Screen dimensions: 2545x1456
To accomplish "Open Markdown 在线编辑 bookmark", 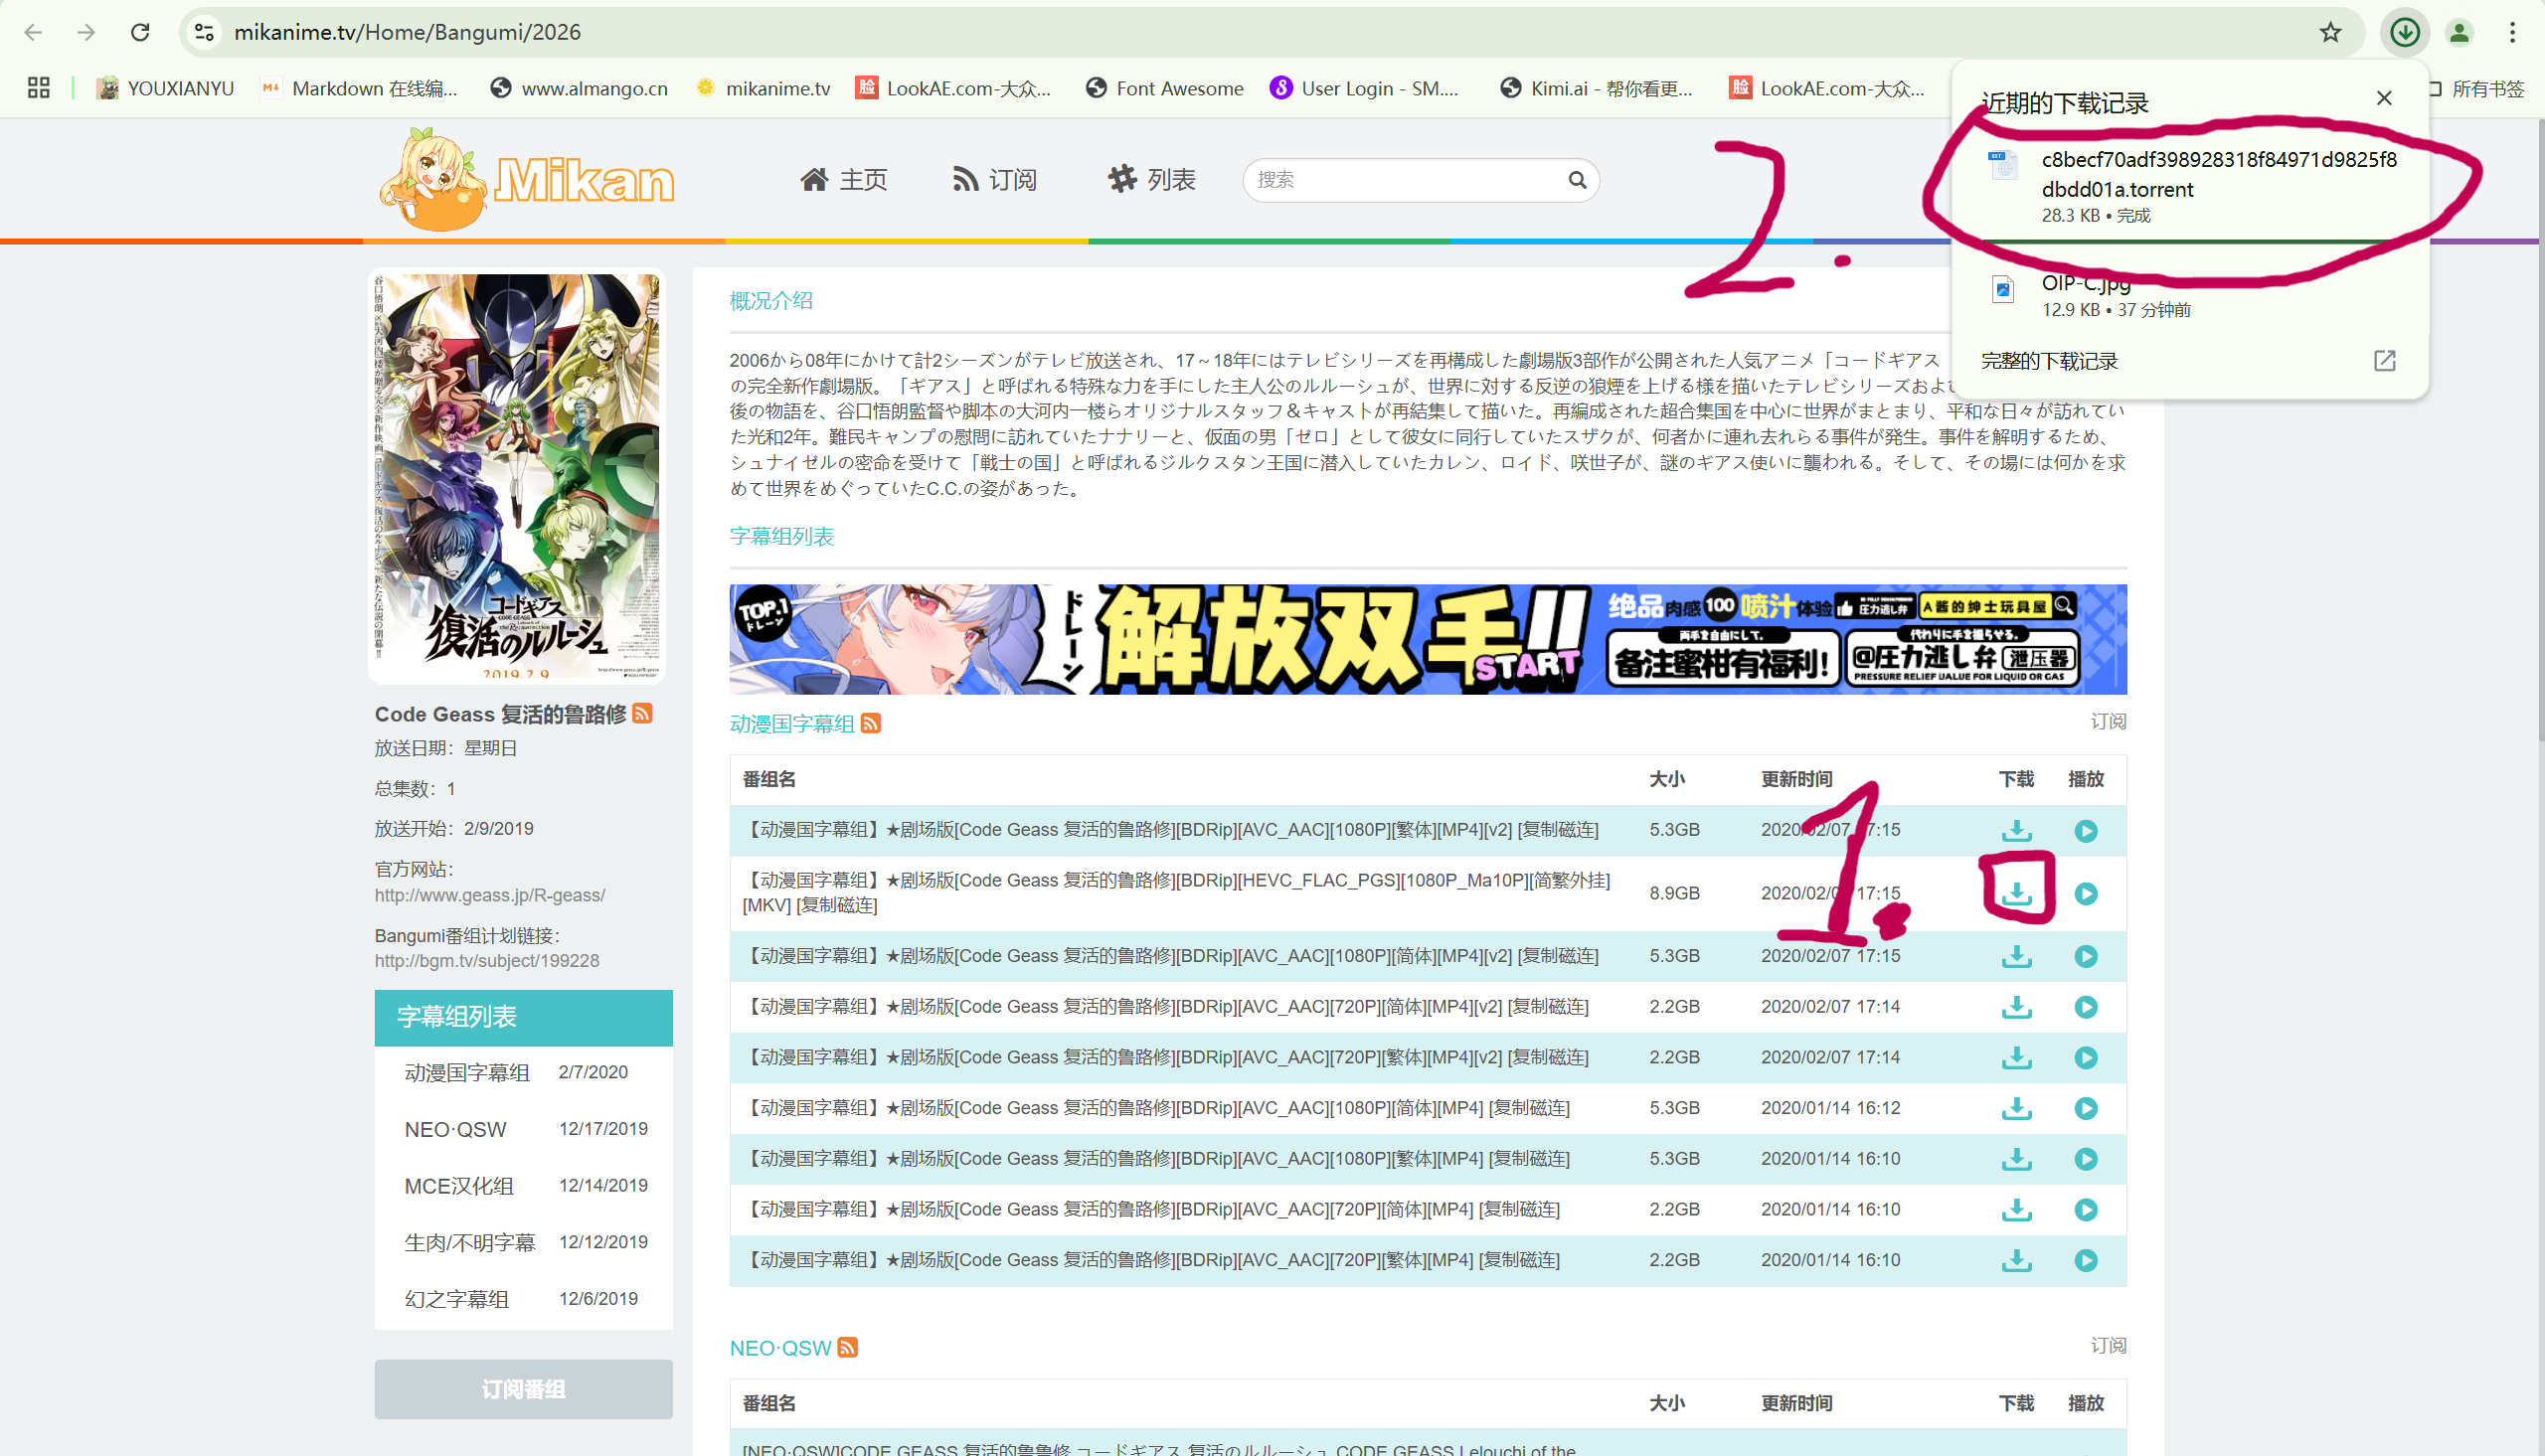I will coord(358,88).
